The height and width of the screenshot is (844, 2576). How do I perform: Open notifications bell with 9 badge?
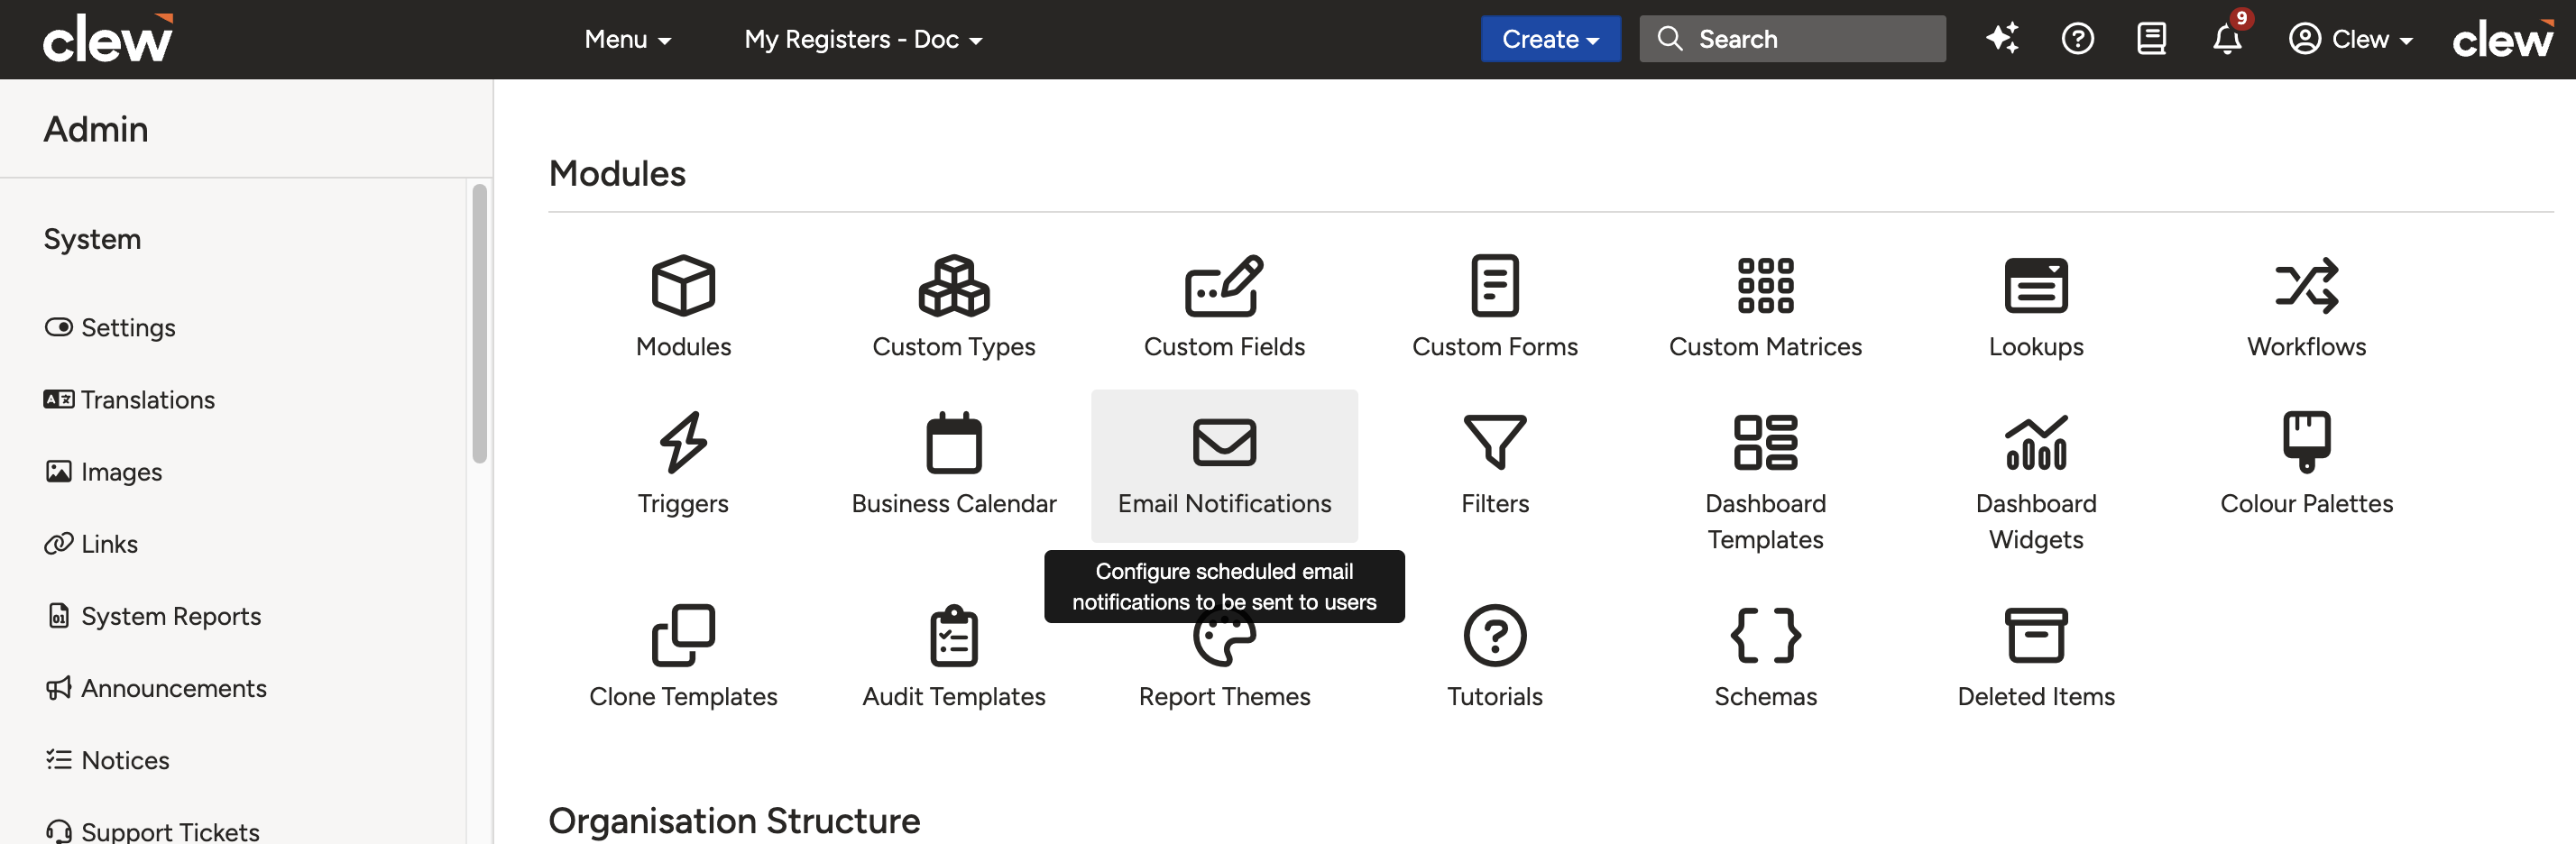[x=2228, y=39]
